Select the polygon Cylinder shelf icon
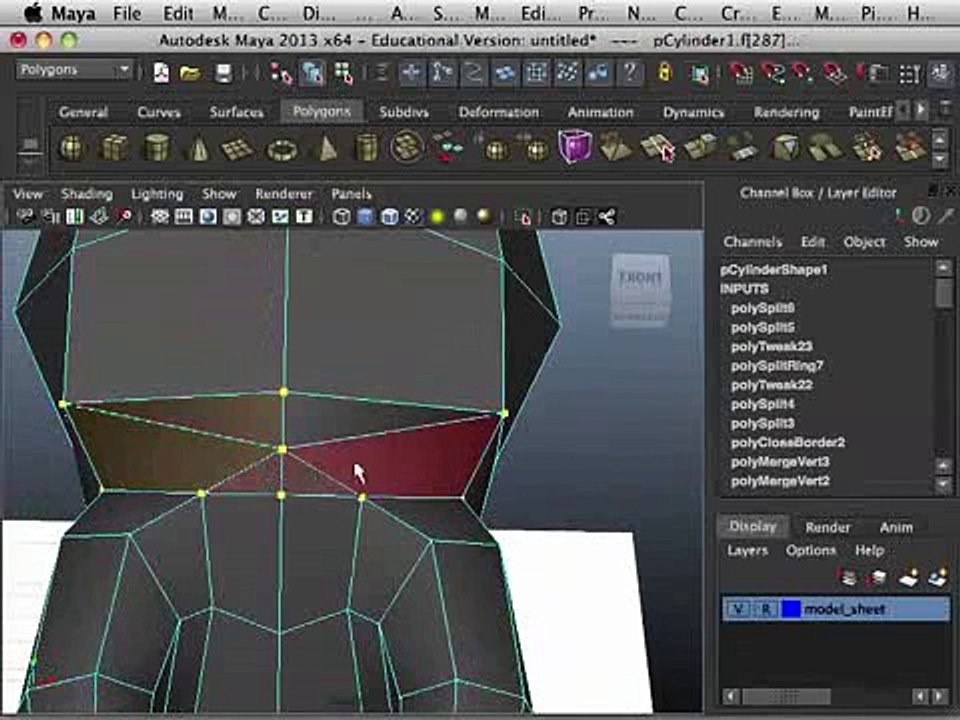 coord(156,148)
